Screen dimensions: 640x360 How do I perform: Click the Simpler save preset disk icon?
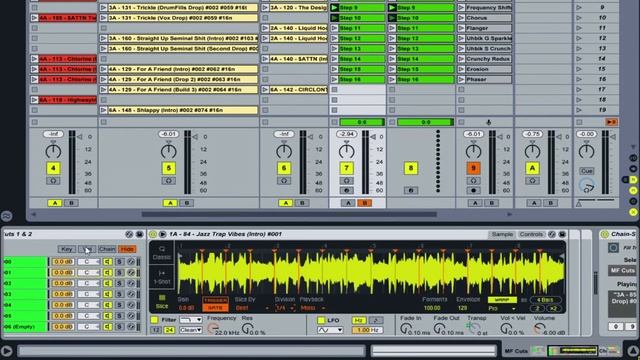562,234
